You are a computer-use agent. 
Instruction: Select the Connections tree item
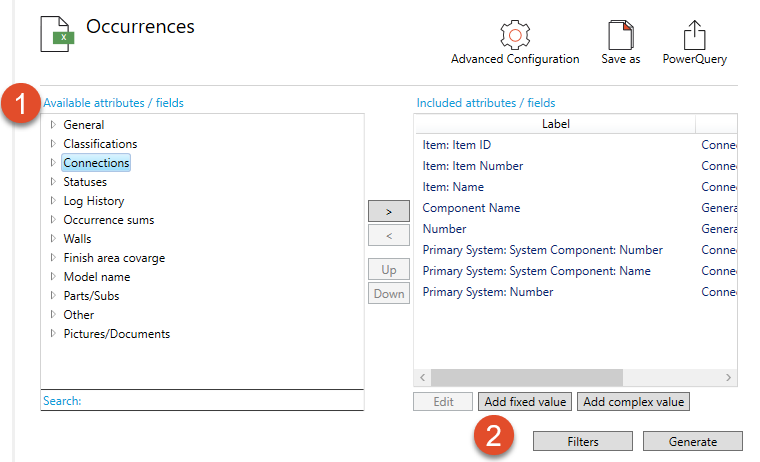(x=96, y=163)
